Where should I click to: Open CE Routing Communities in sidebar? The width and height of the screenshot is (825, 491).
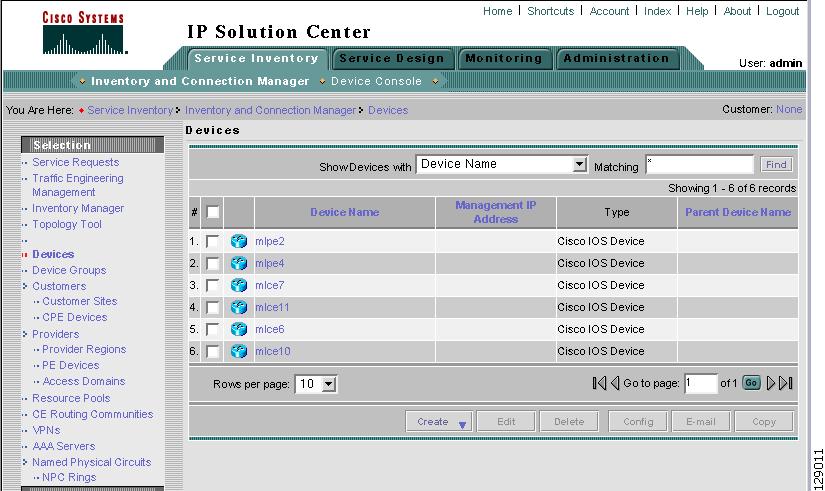pos(93,414)
